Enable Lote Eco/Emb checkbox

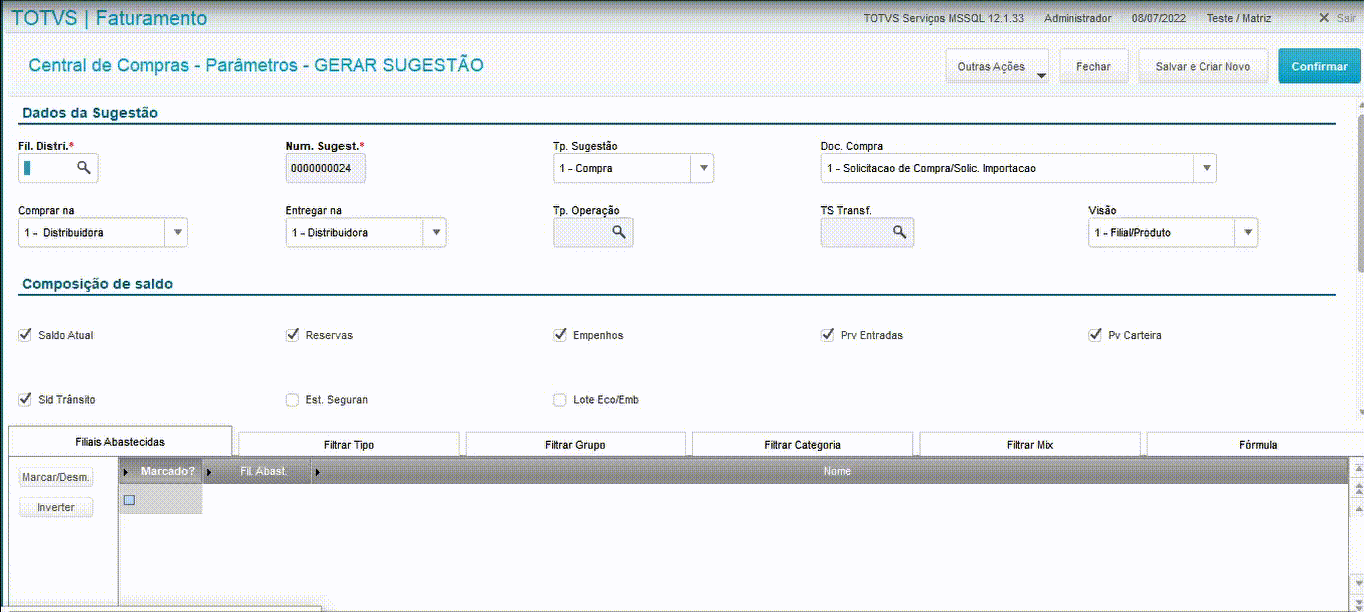(560, 400)
